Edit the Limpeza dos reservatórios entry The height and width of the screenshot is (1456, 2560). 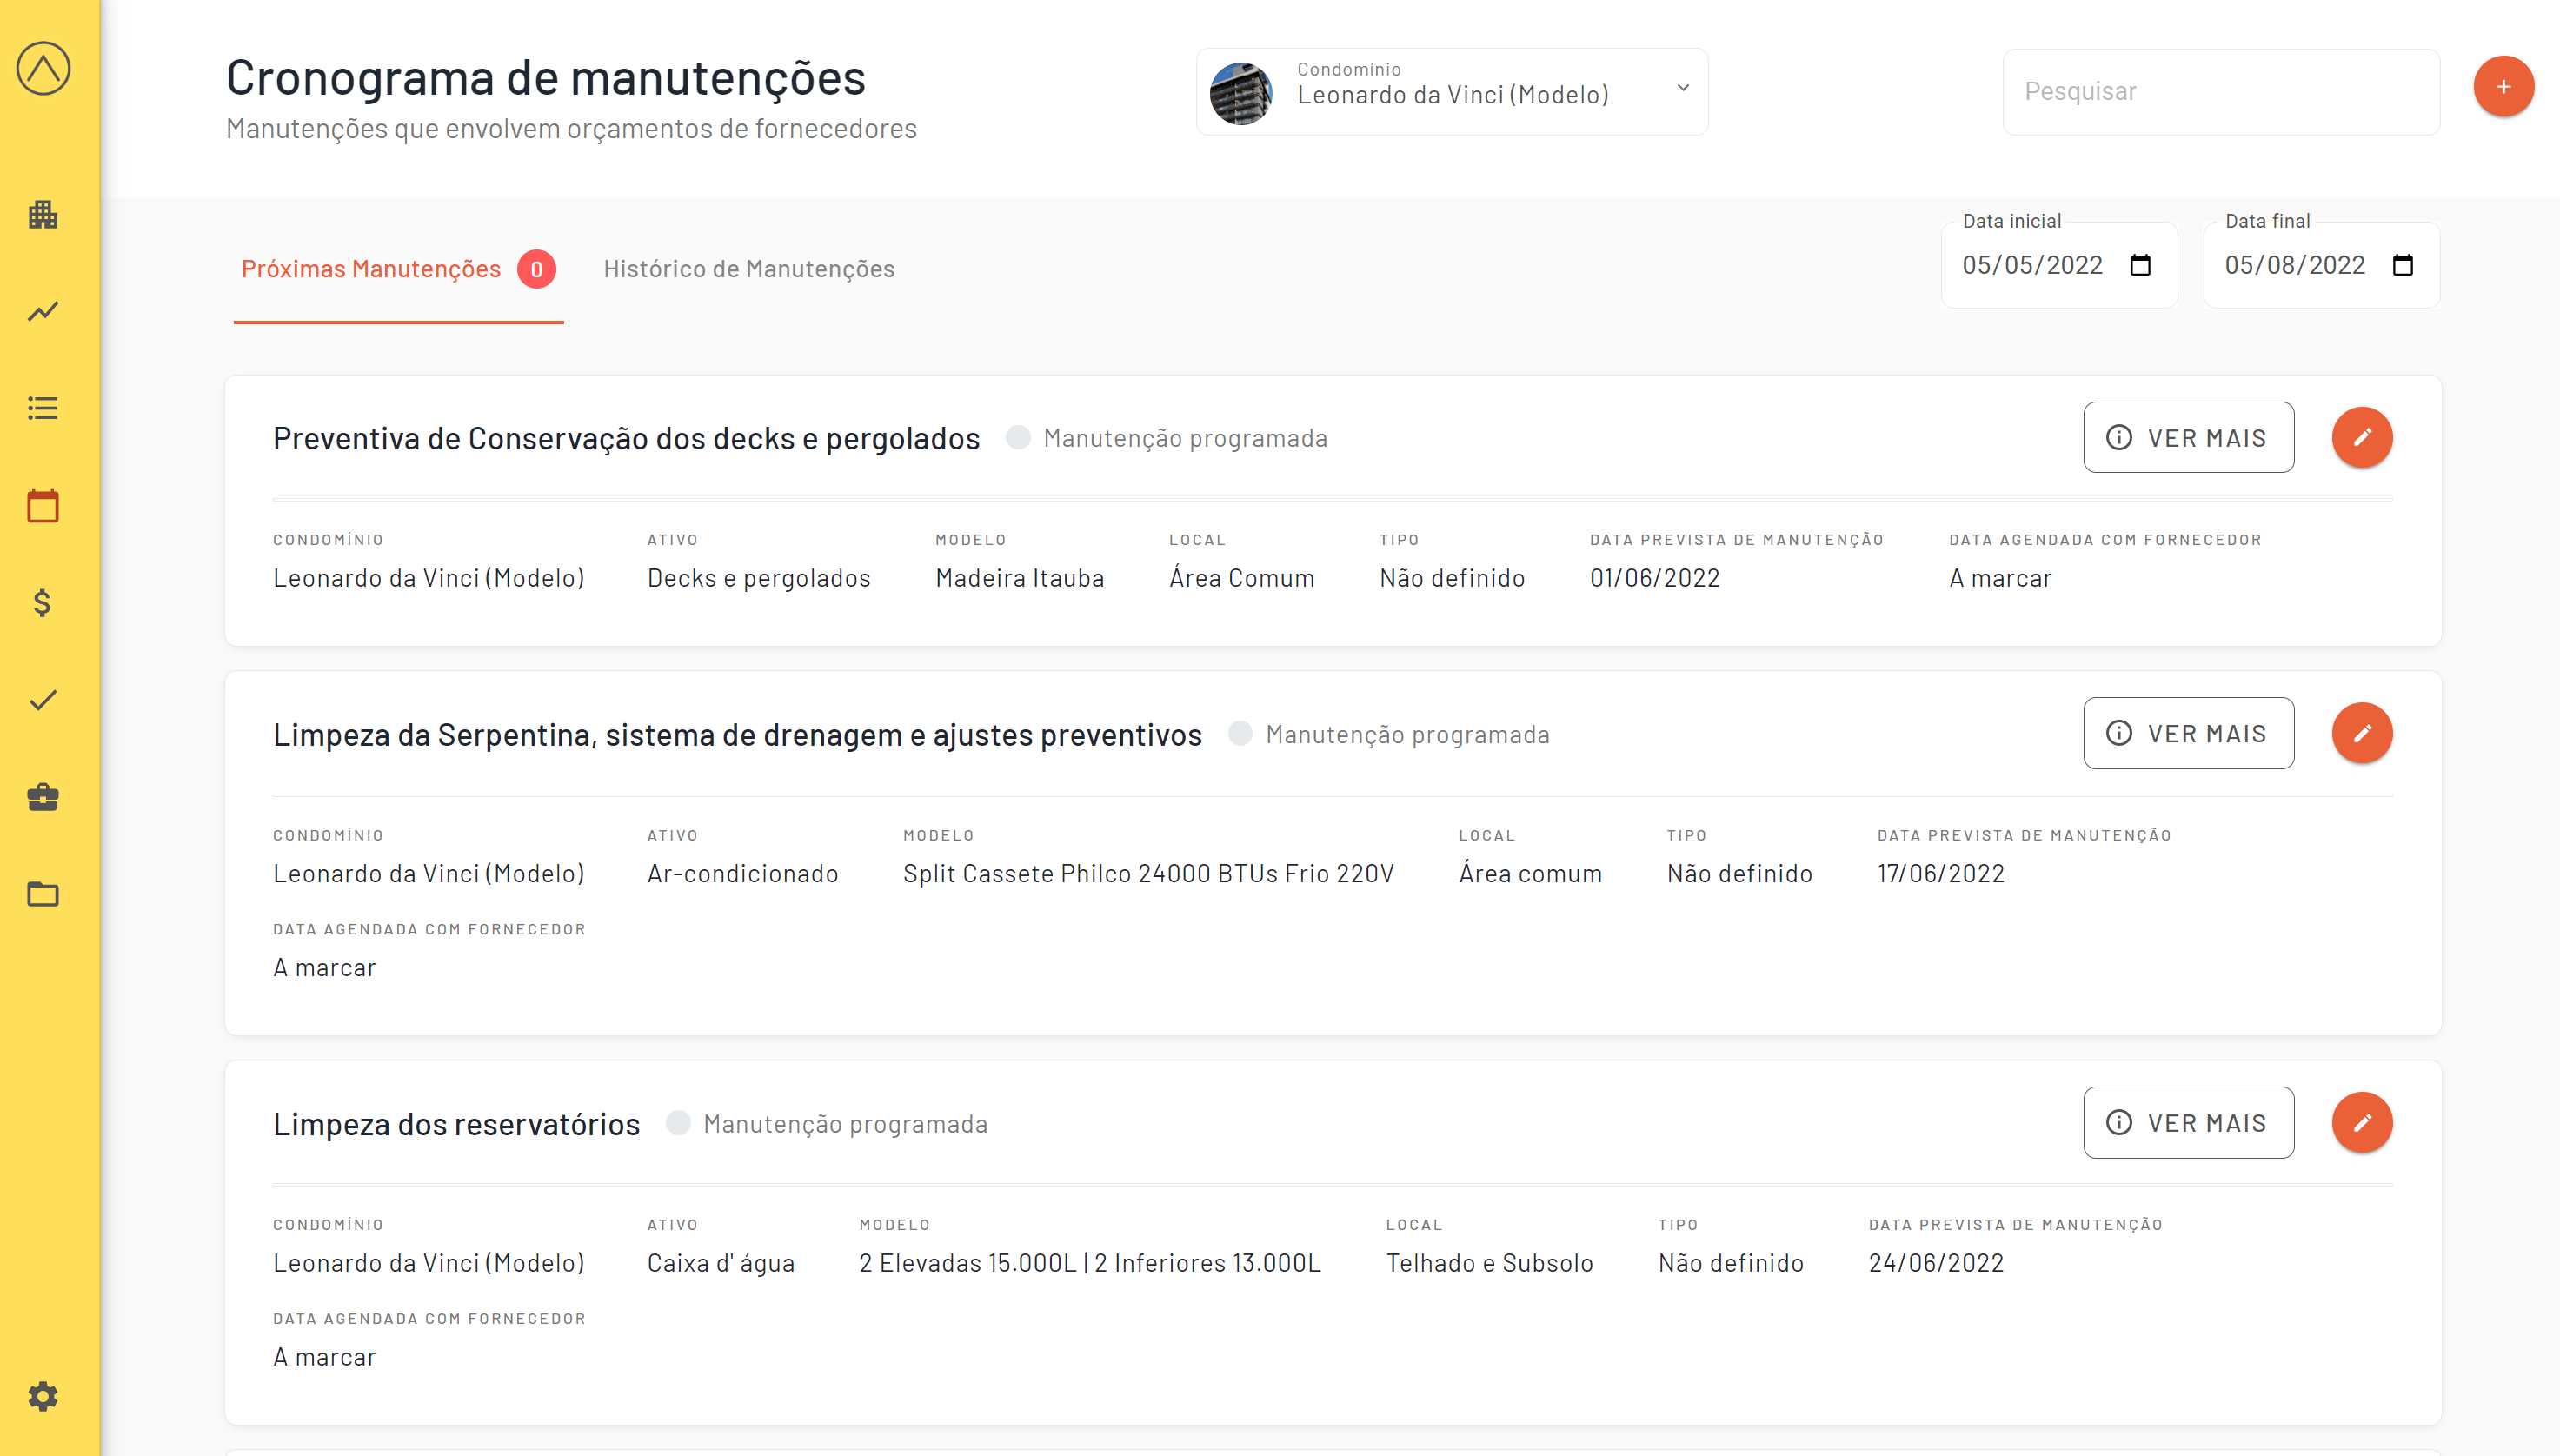click(2361, 1122)
